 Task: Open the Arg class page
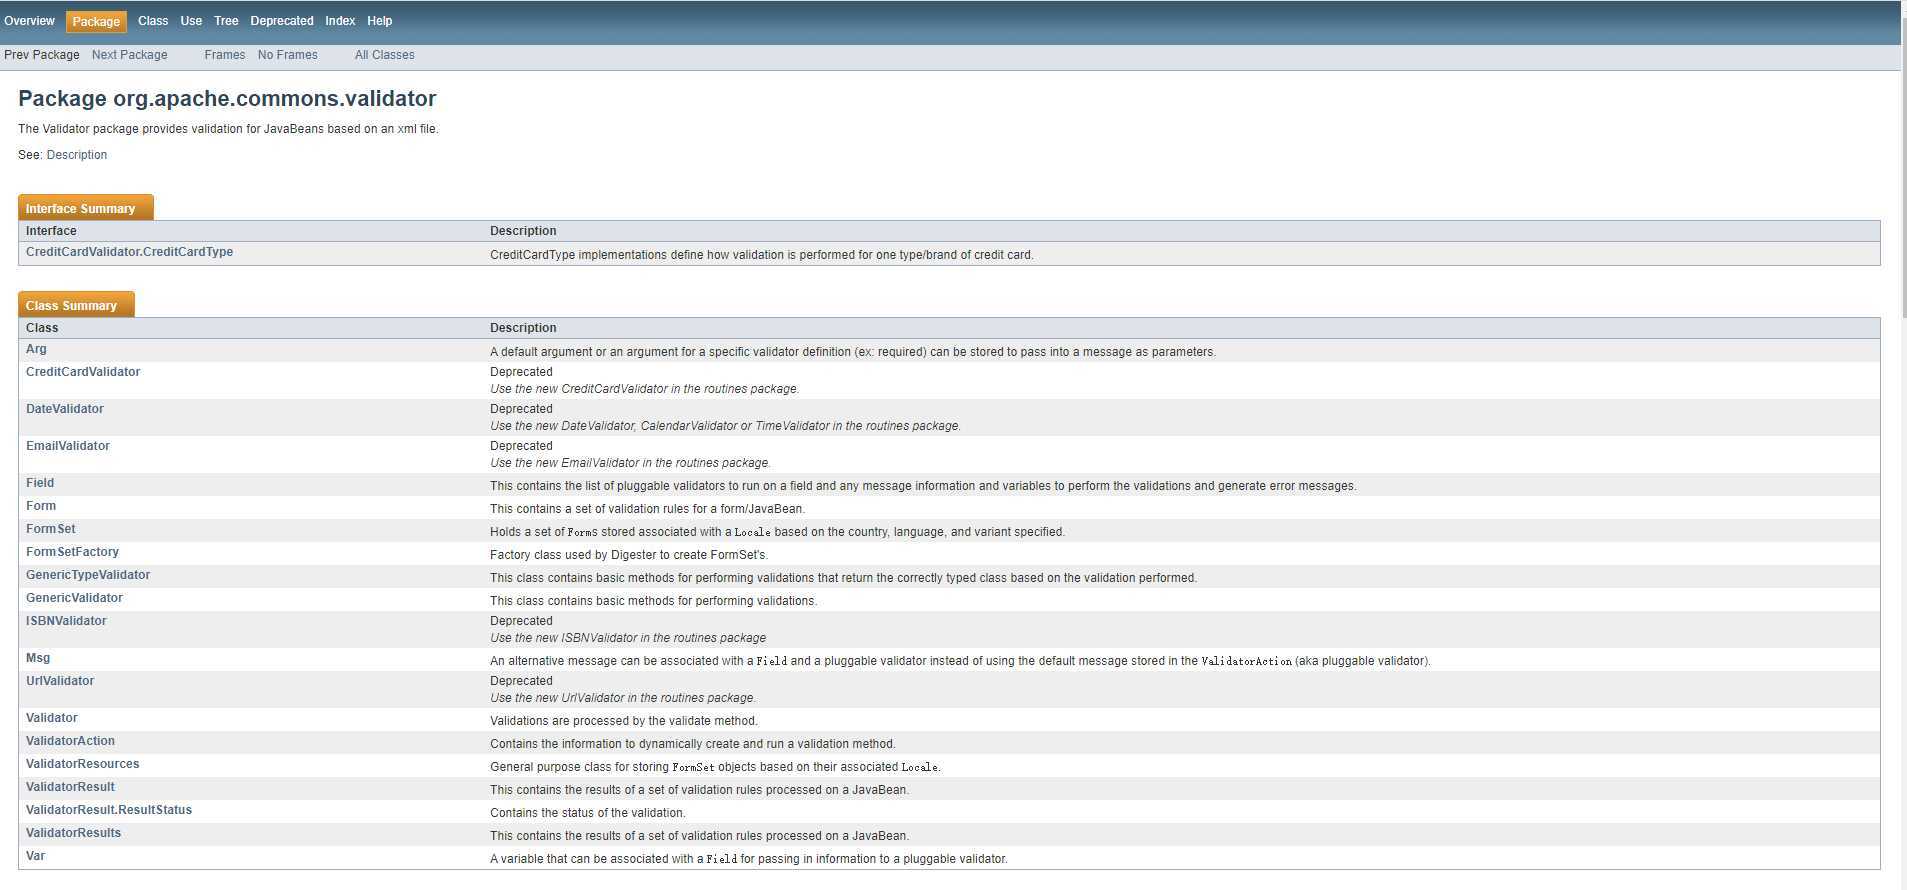pyautogui.click(x=36, y=349)
